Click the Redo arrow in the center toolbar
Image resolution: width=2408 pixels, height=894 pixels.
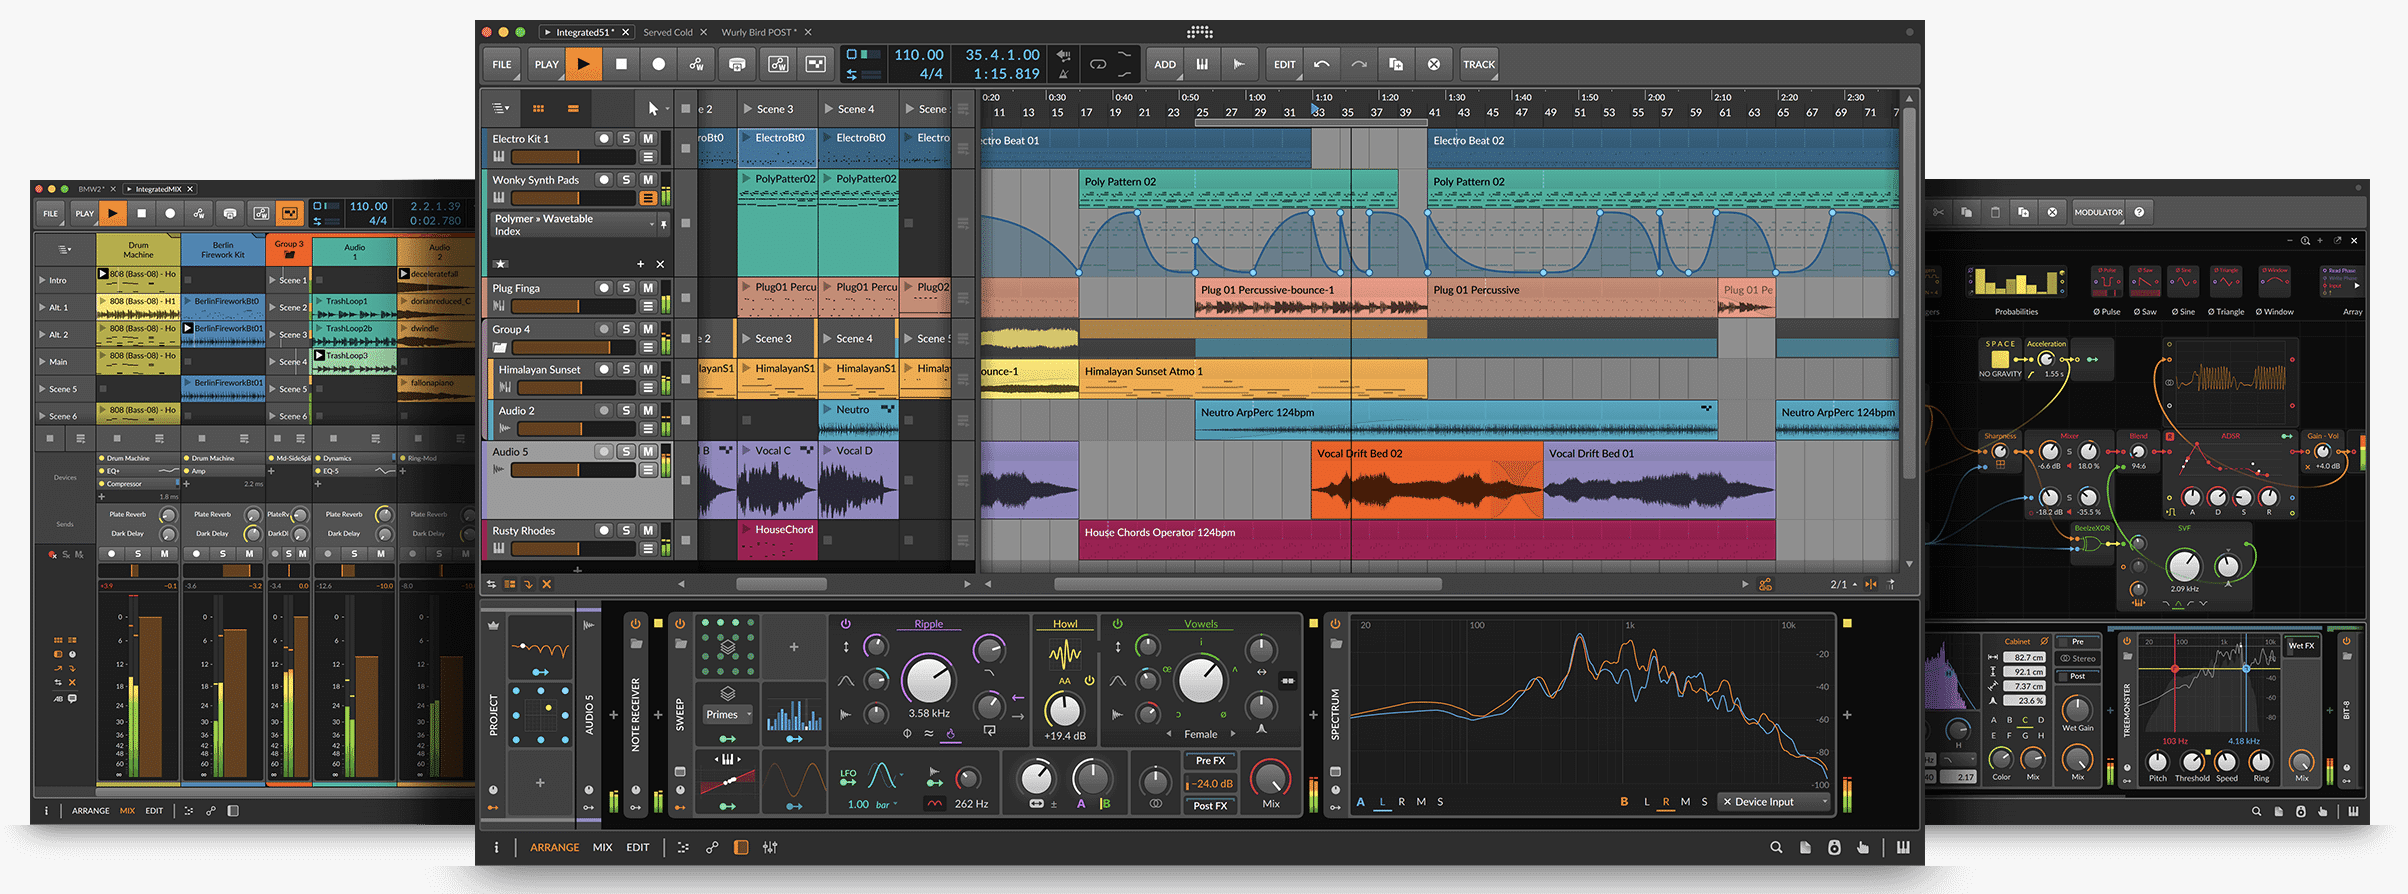tap(1359, 64)
